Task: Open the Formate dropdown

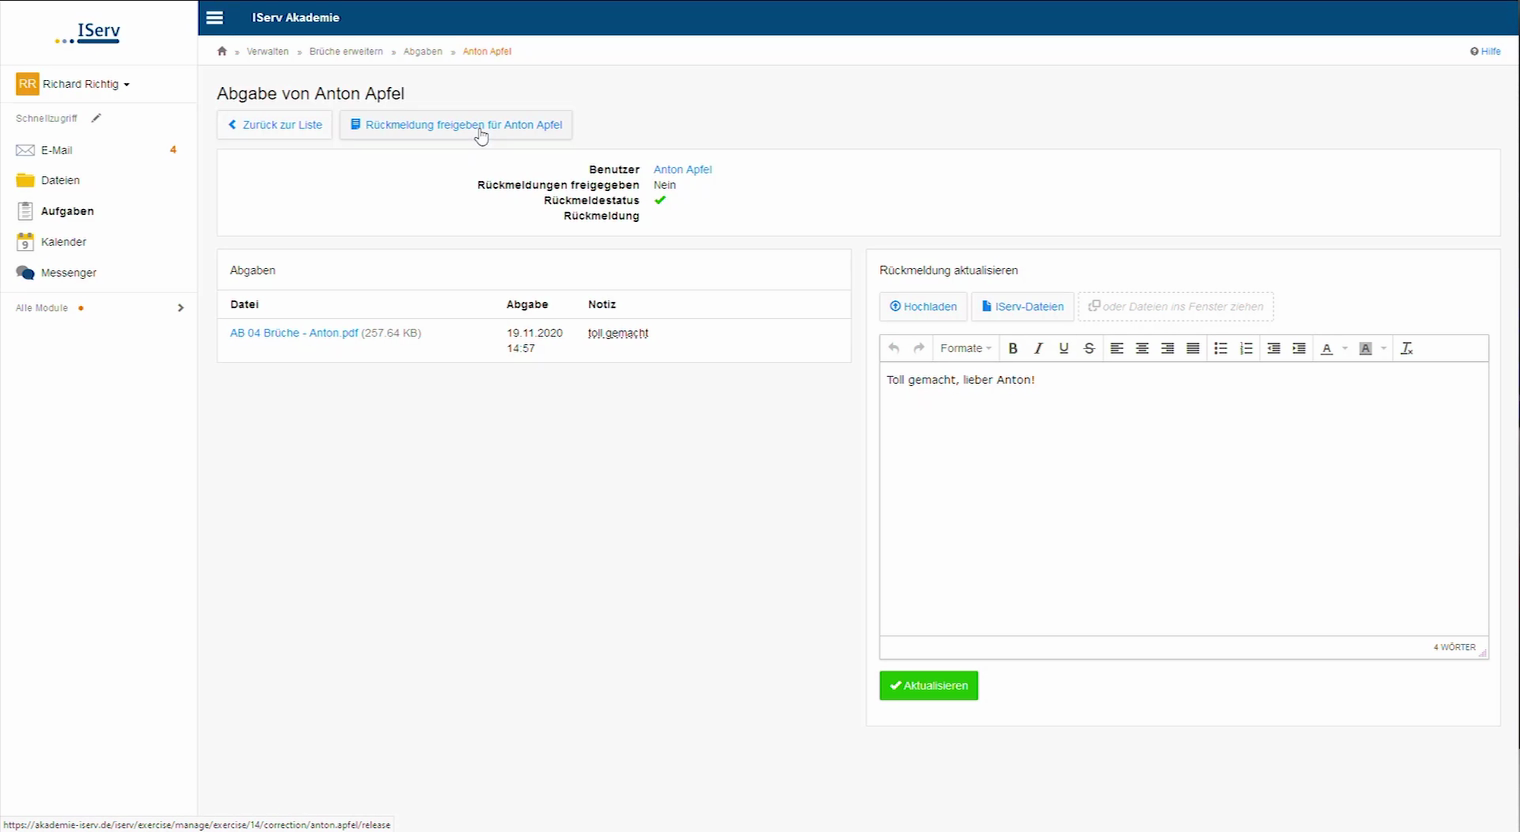Action: point(965,348)
